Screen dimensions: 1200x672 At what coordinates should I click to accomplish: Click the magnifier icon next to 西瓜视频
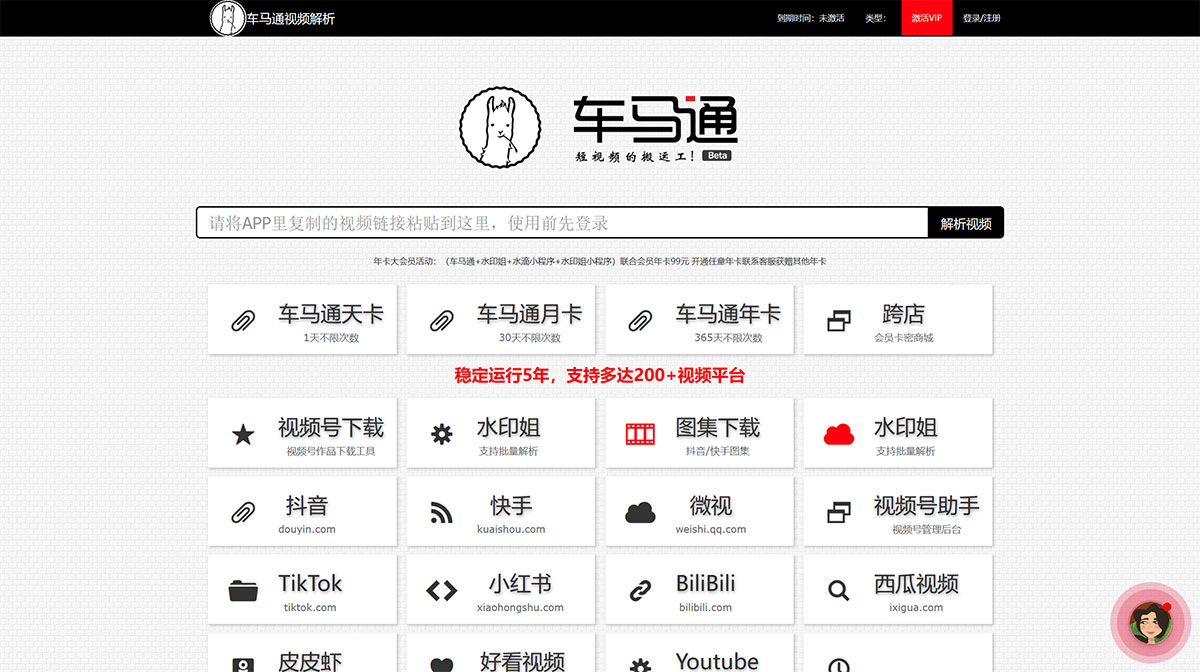click(838, 589)
